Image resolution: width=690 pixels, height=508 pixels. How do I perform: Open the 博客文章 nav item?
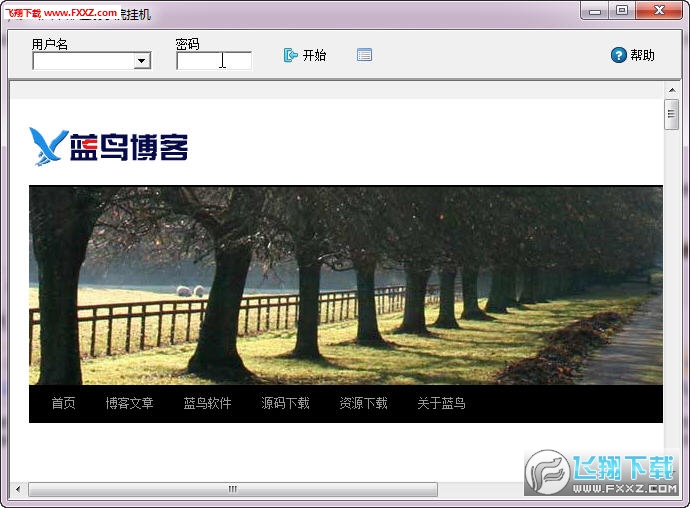(129, 403)
